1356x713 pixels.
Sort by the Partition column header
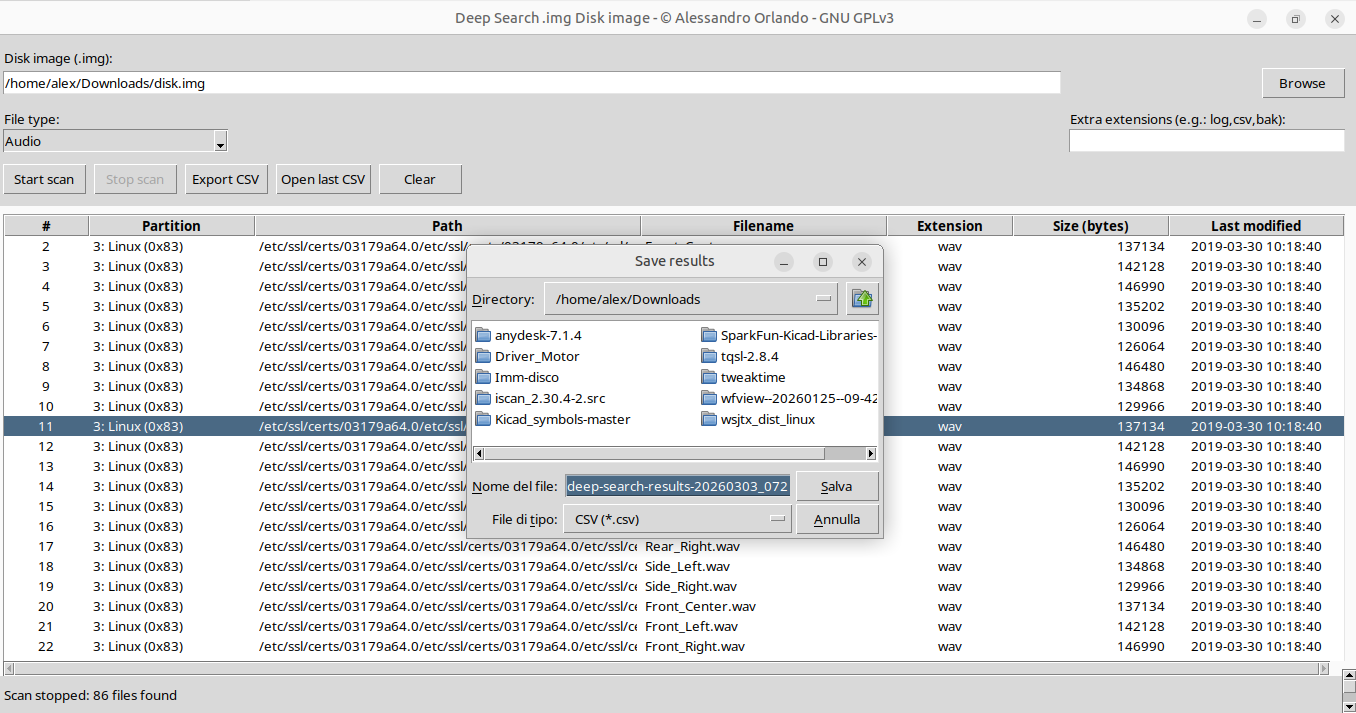point(171,226)
